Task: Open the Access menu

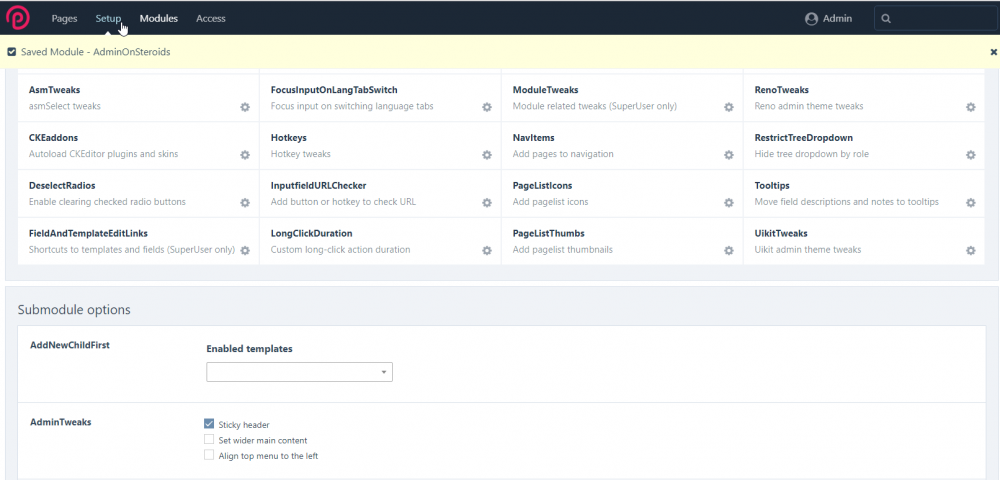Action: coord(211,18)
